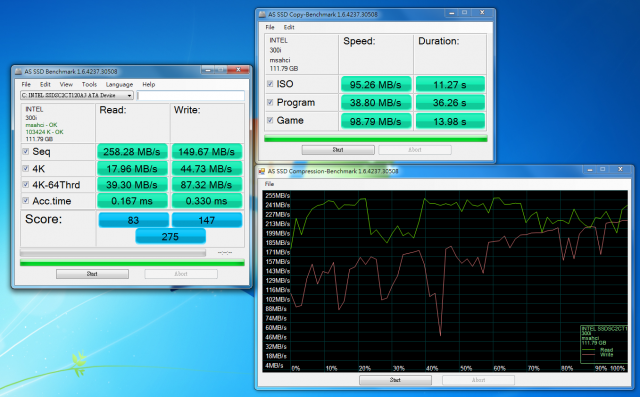The image size is (640, 397).
Task: Click the gray test progress bar above the green bar
Action: (113, 253)
